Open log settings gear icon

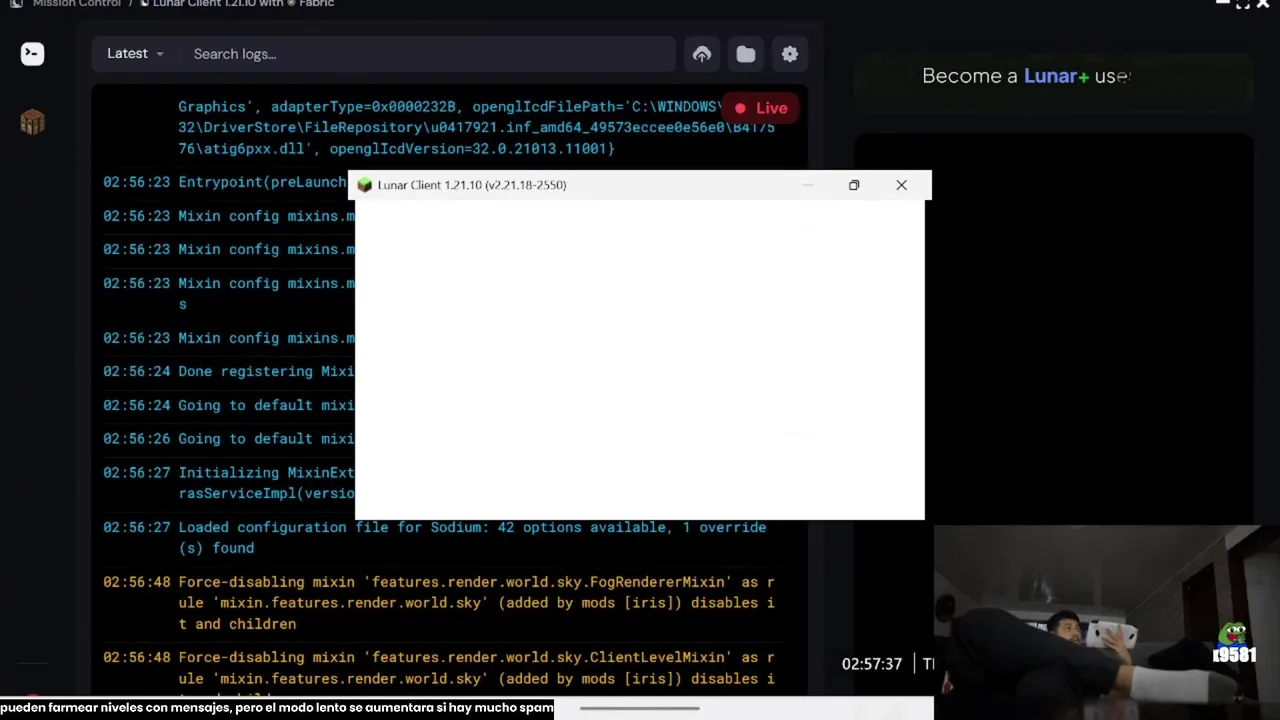790,54
